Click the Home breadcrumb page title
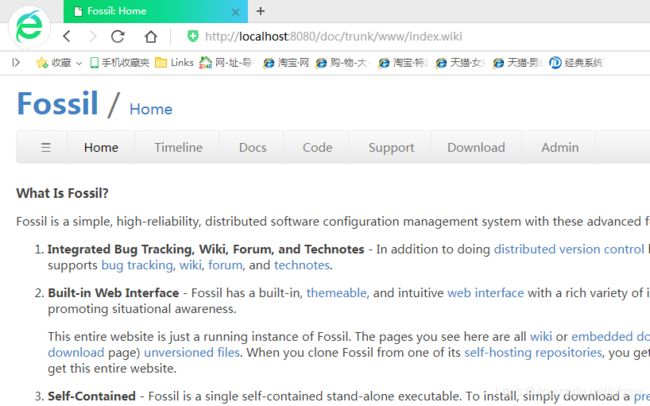The height and width of the screenshot is (406, 650). pos(151,109)
